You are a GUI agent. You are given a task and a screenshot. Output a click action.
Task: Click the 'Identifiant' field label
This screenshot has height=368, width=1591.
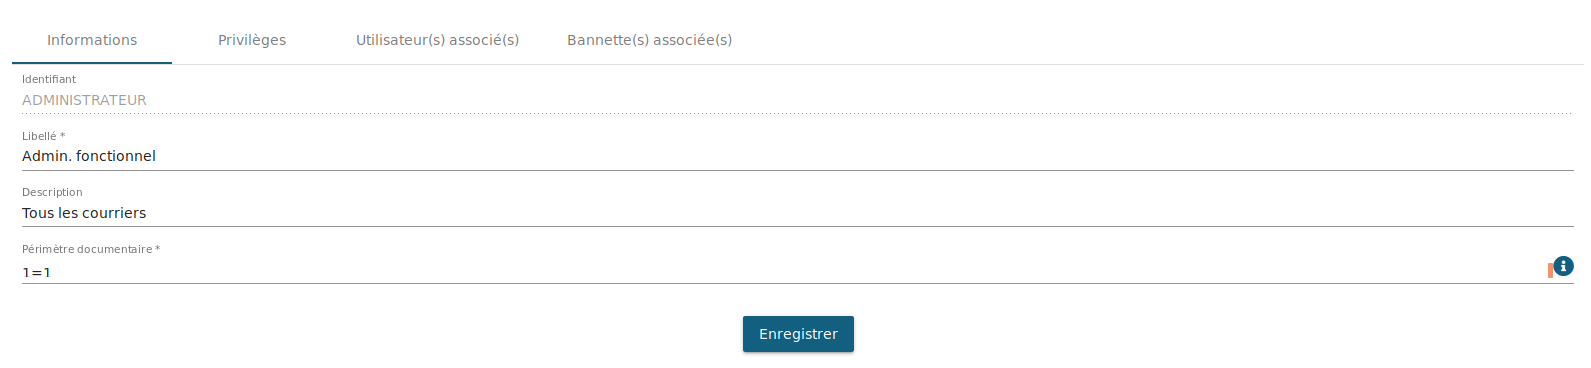[x=49, y=79]
